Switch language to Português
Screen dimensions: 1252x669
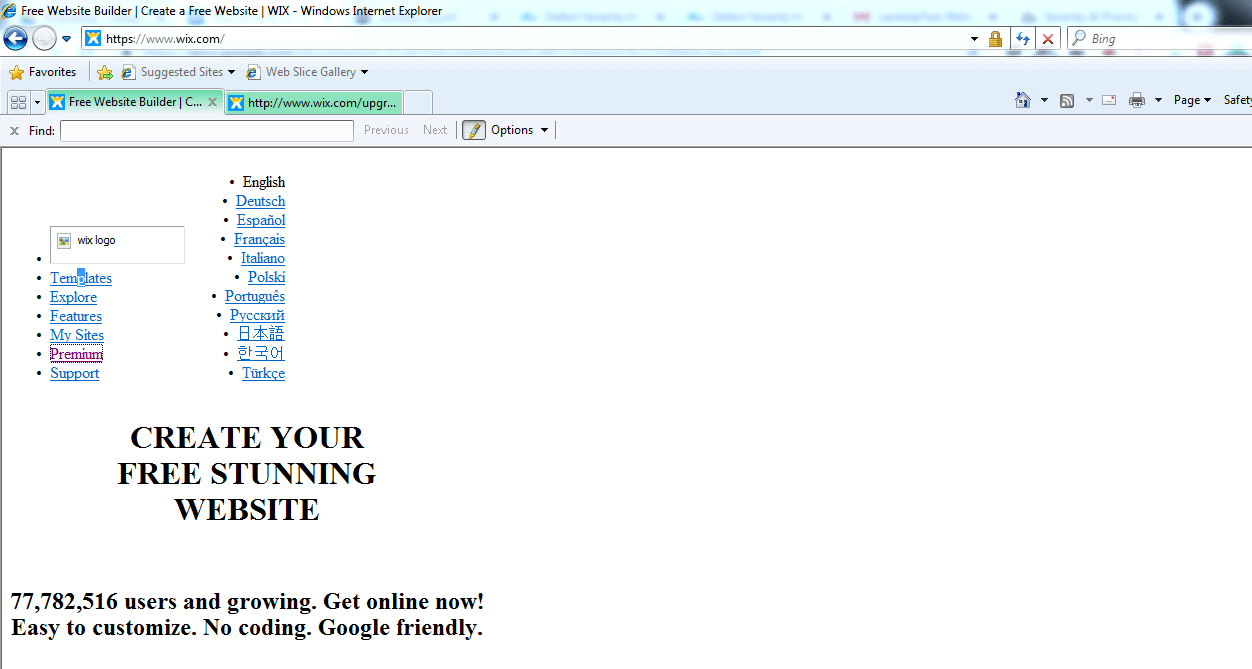coord(255,296)
